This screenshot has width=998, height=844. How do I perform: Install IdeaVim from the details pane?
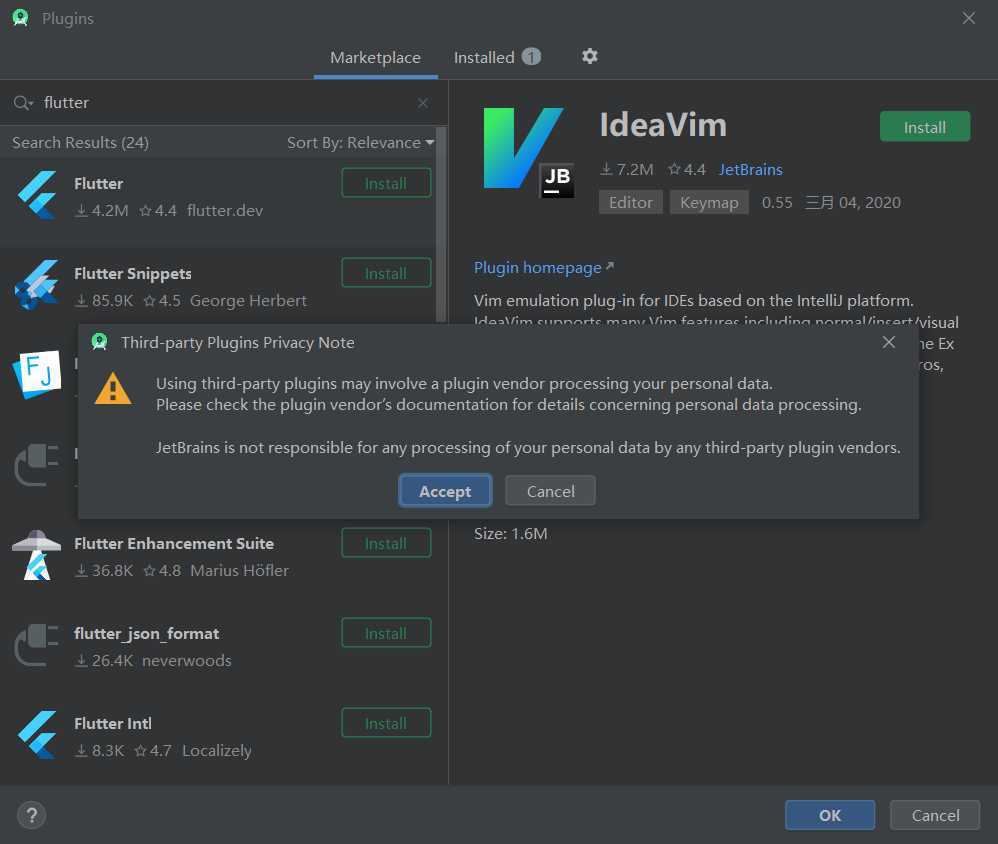click(925, 127)
